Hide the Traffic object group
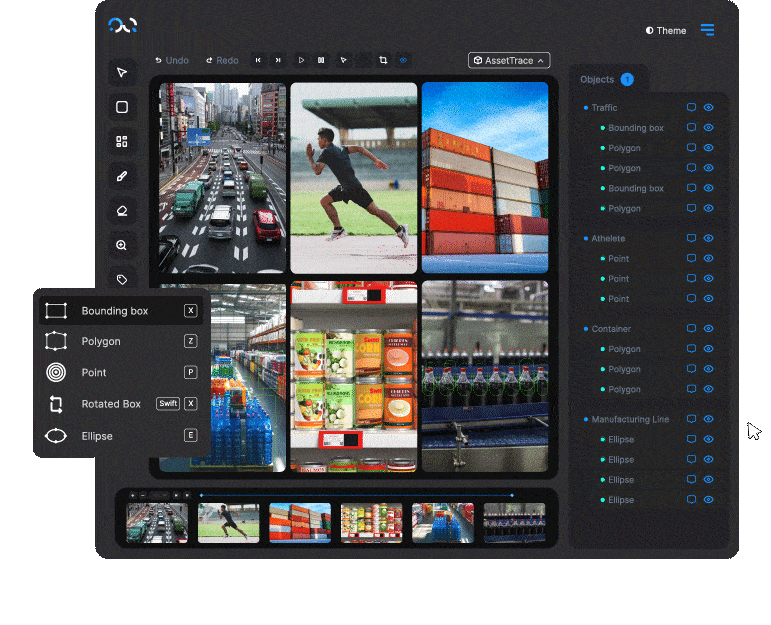This screenshot has width=771, height=625. pos(708,107)
